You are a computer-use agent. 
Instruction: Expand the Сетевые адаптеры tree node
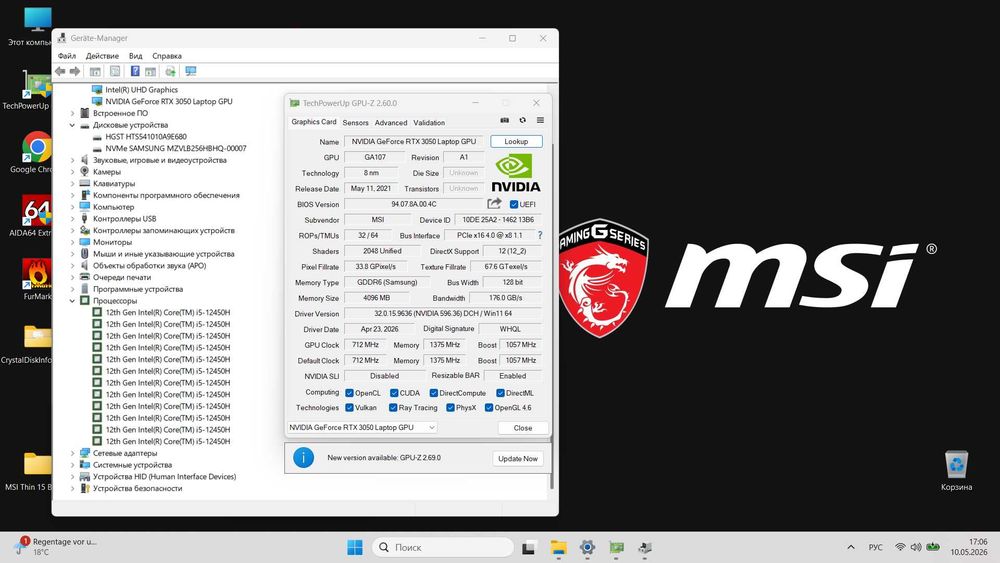72,453
